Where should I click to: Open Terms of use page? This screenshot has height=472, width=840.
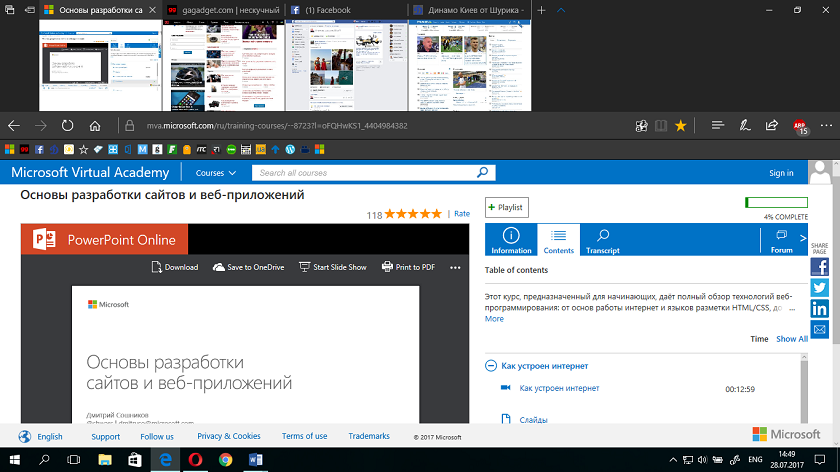[x=304, y=436]
